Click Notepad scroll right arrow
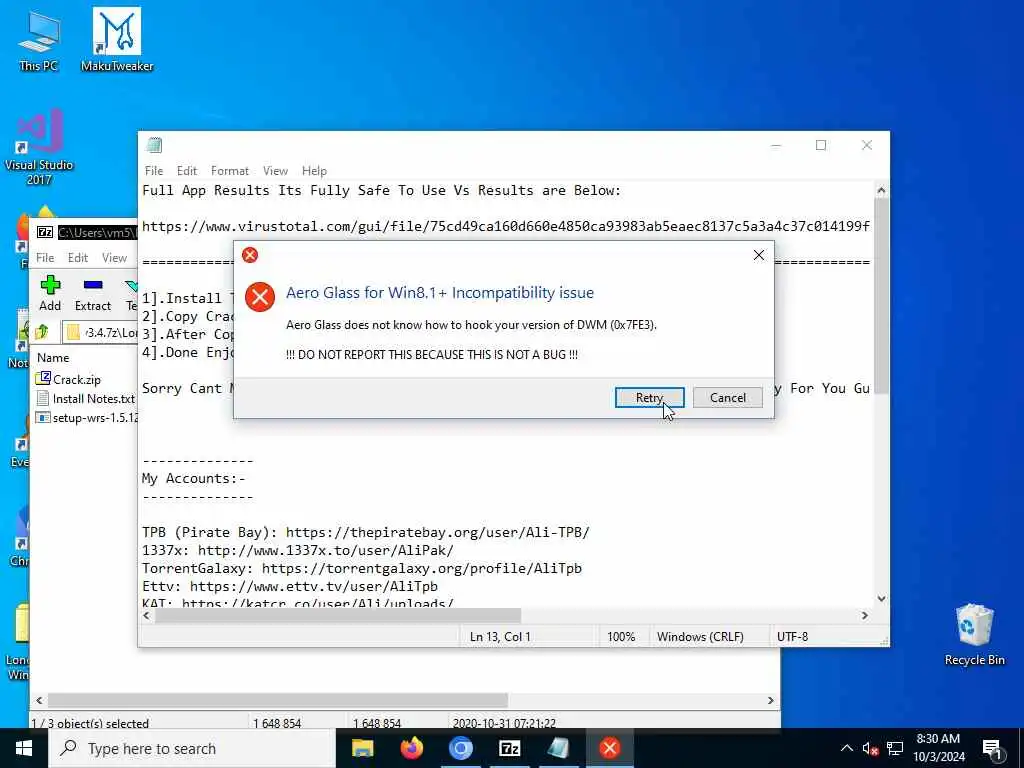 coord(865,615)
